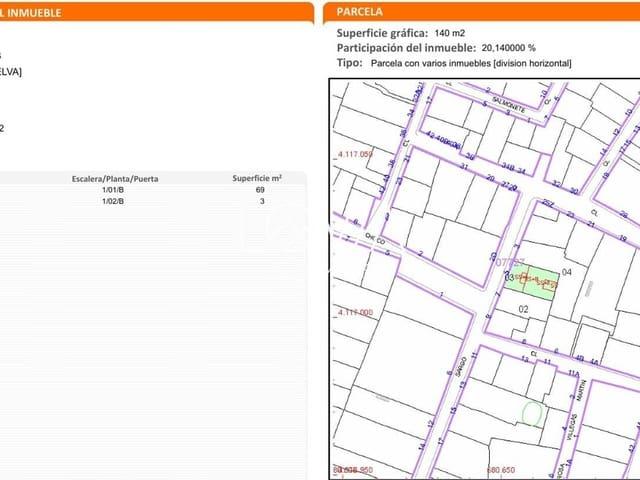Select the 'Tipo:' label

coord(349,63)
